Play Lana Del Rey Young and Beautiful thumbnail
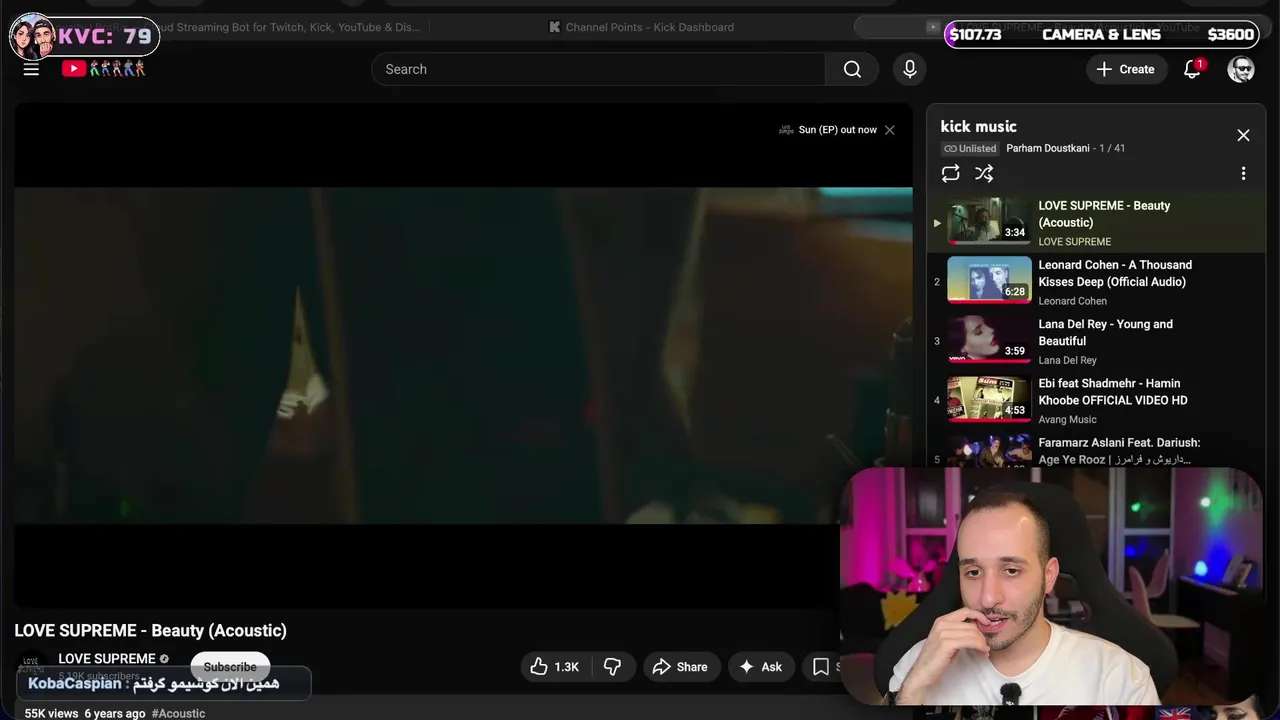 tap(989, 339)
